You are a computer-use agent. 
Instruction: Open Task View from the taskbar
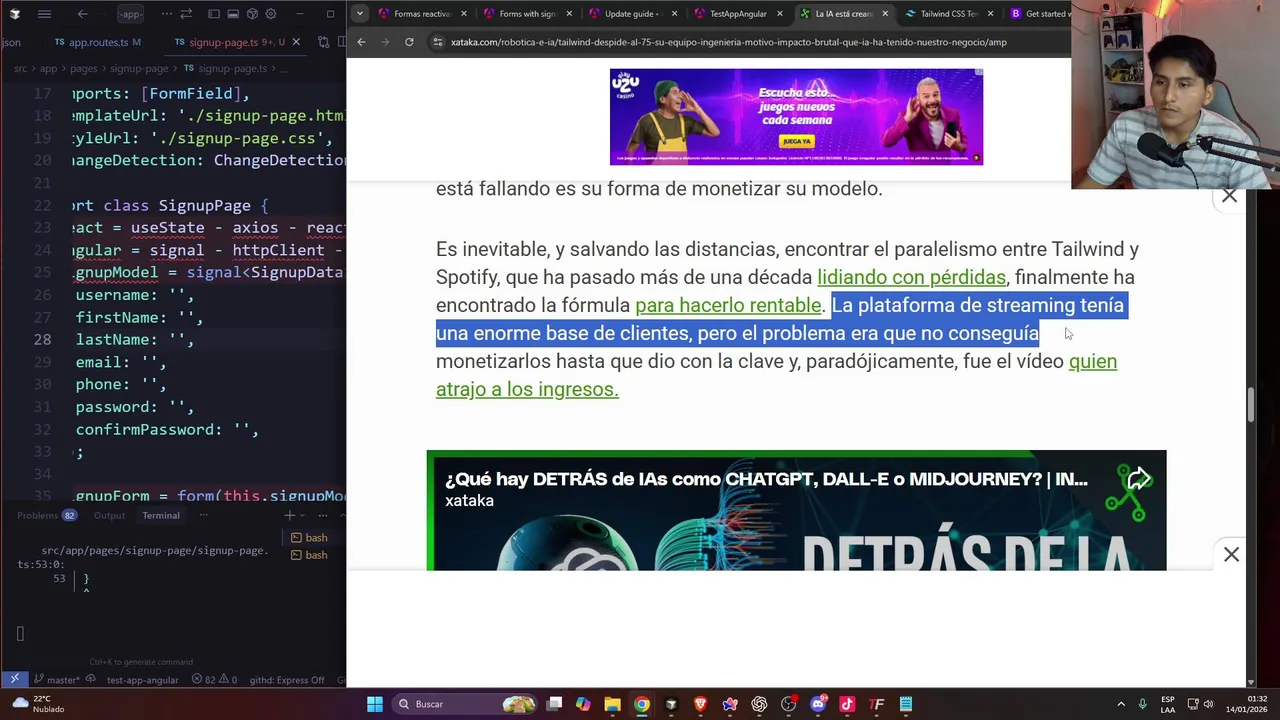[x=554, y=704]
